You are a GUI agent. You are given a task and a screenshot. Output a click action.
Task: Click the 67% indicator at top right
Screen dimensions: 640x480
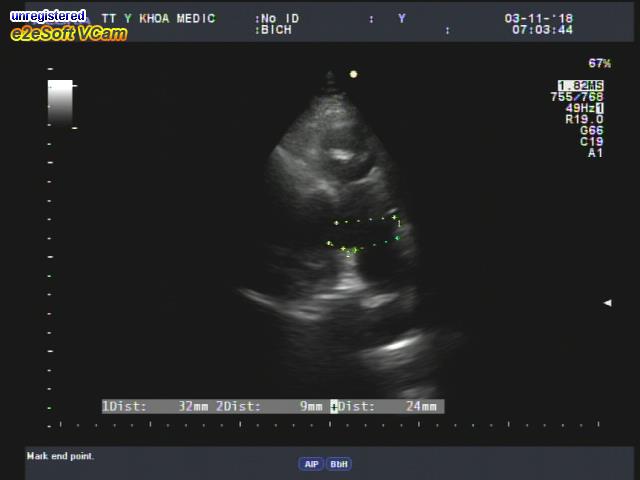(599, 63)
